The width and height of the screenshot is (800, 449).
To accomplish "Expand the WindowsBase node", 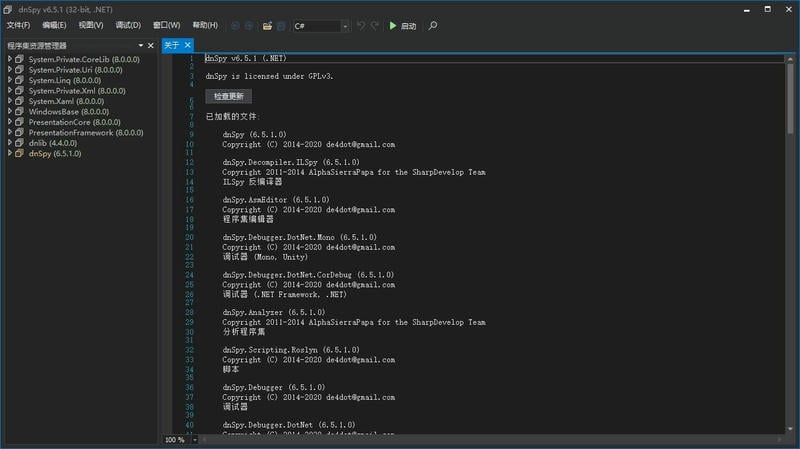I will click(x=10, y=111).
